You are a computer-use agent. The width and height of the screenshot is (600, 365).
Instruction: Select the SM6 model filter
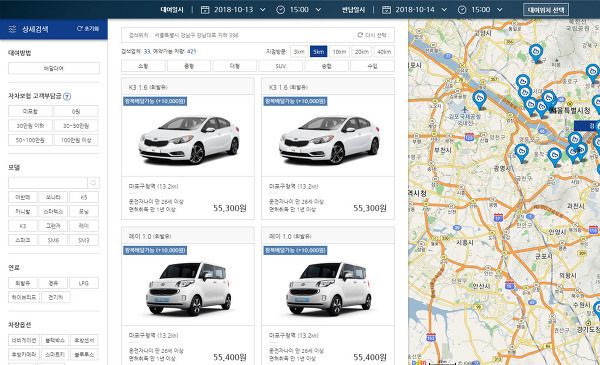click(53, 240)
